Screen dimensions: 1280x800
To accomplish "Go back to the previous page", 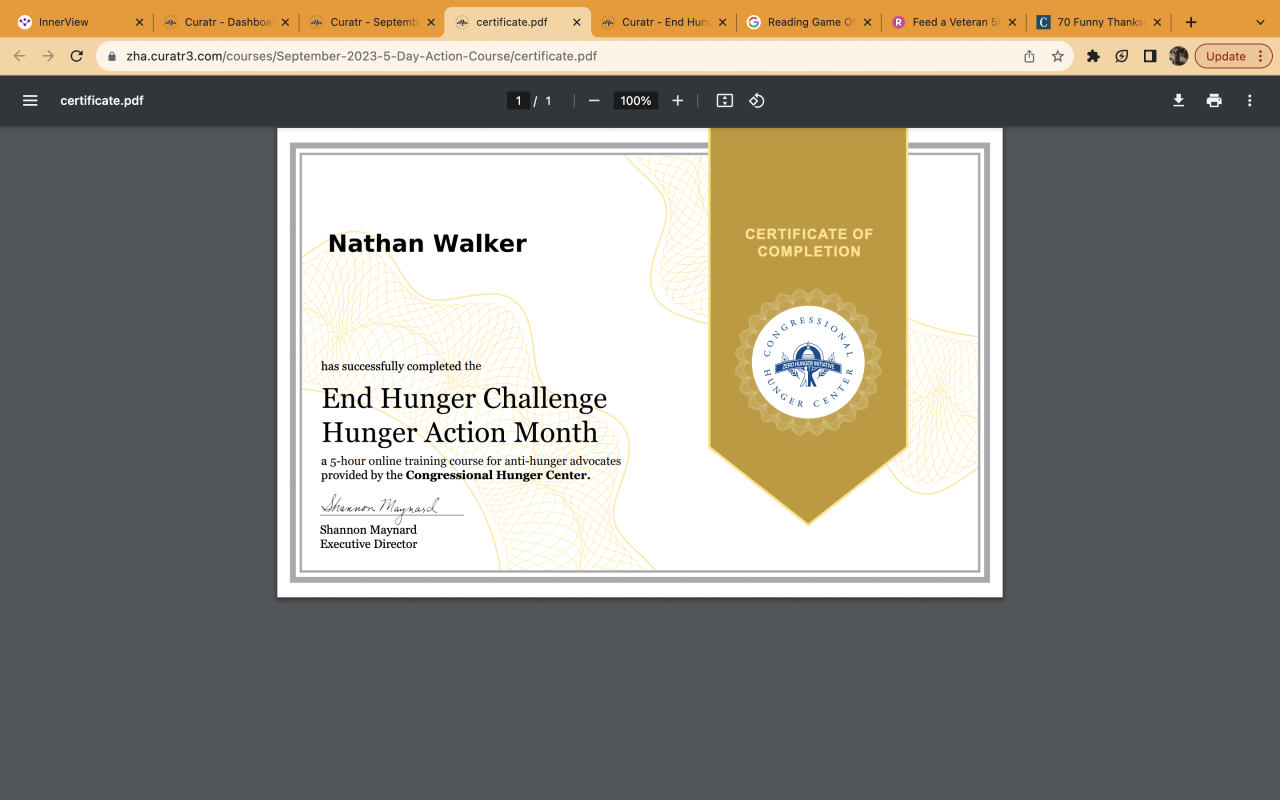I will coord(20,56).
